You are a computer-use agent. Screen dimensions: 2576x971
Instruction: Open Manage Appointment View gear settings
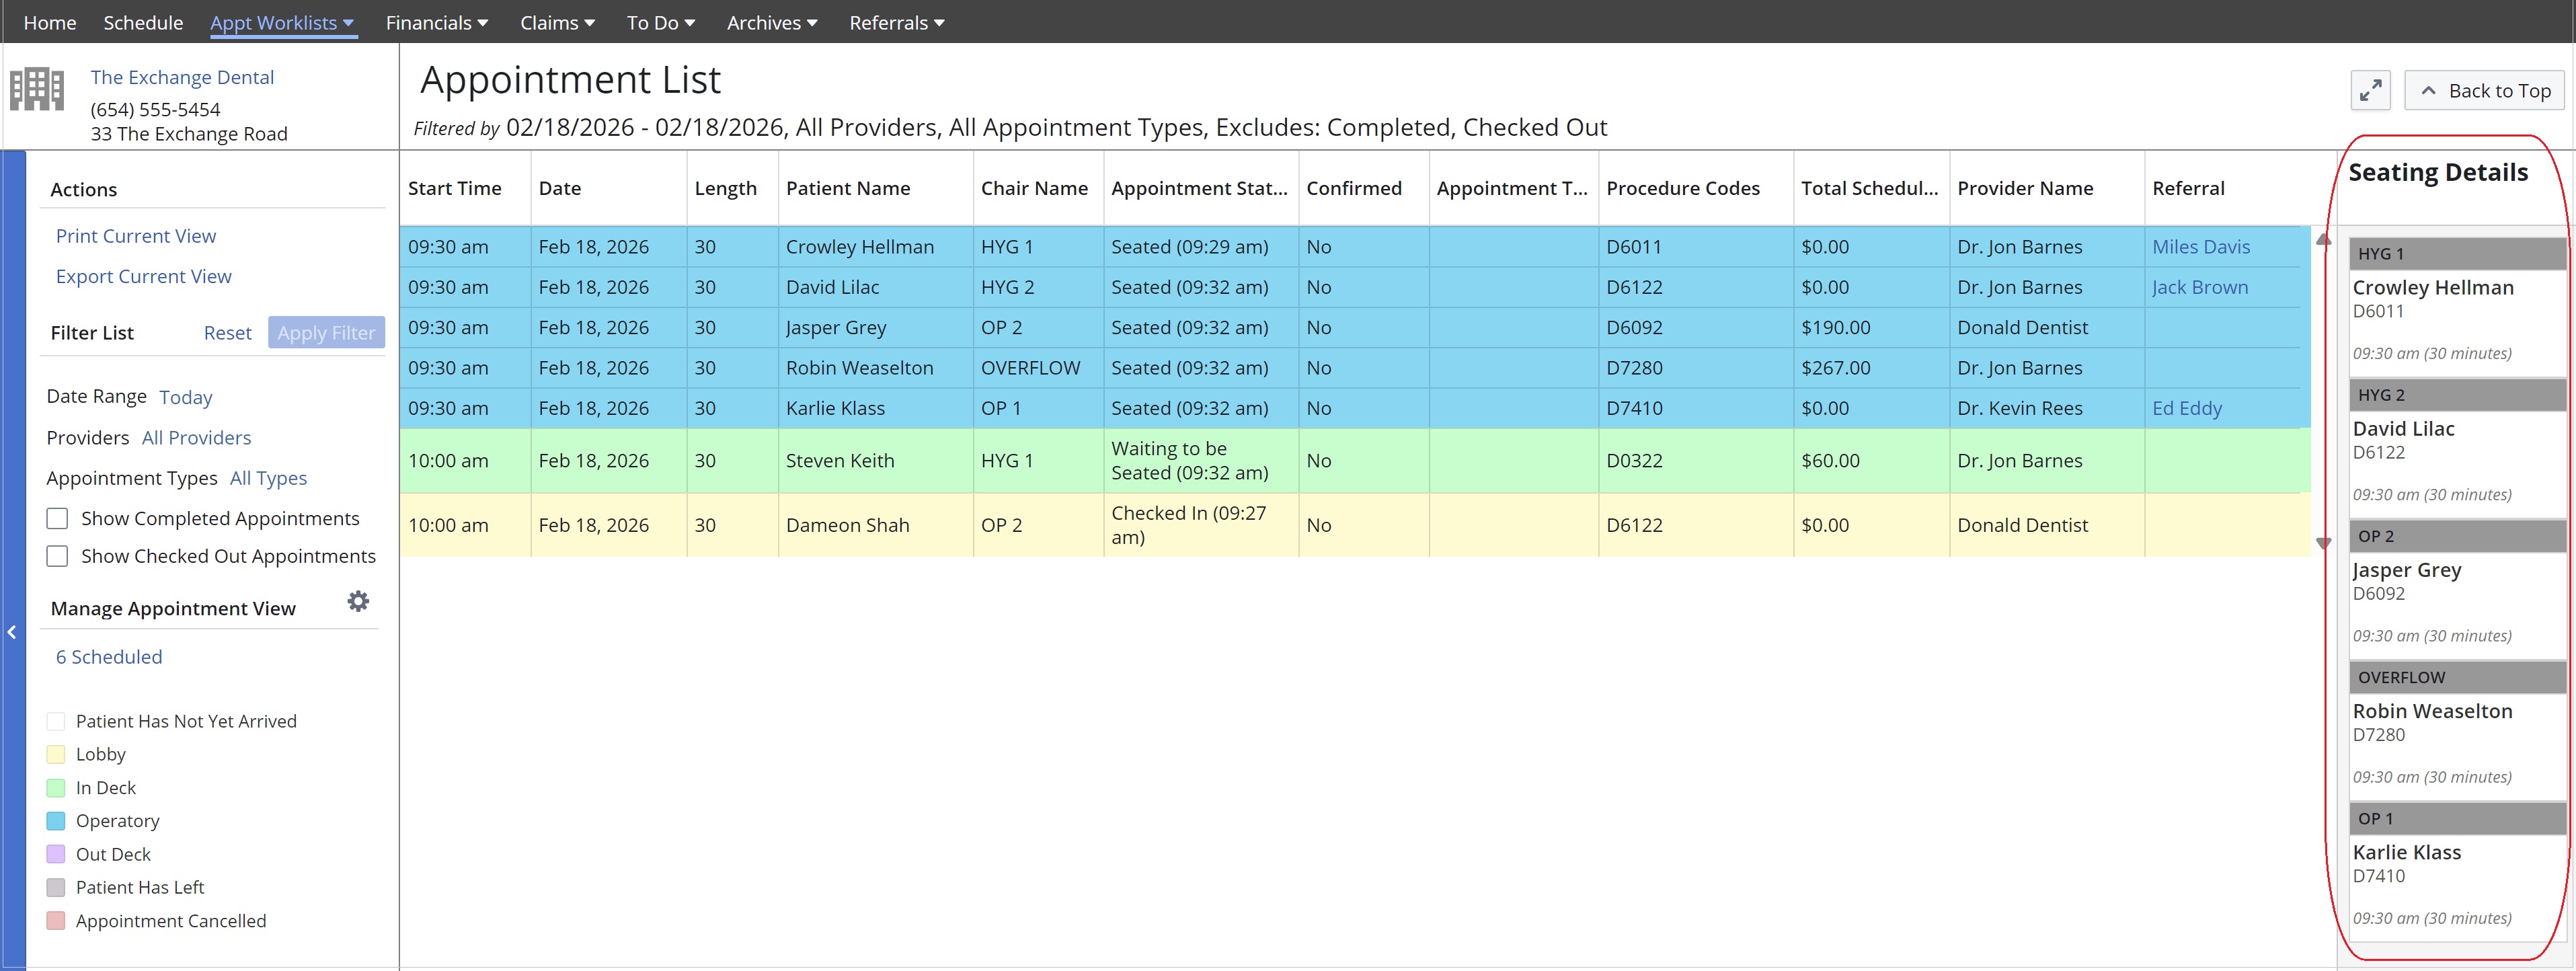pyautogui.click(x=358, y=601)
